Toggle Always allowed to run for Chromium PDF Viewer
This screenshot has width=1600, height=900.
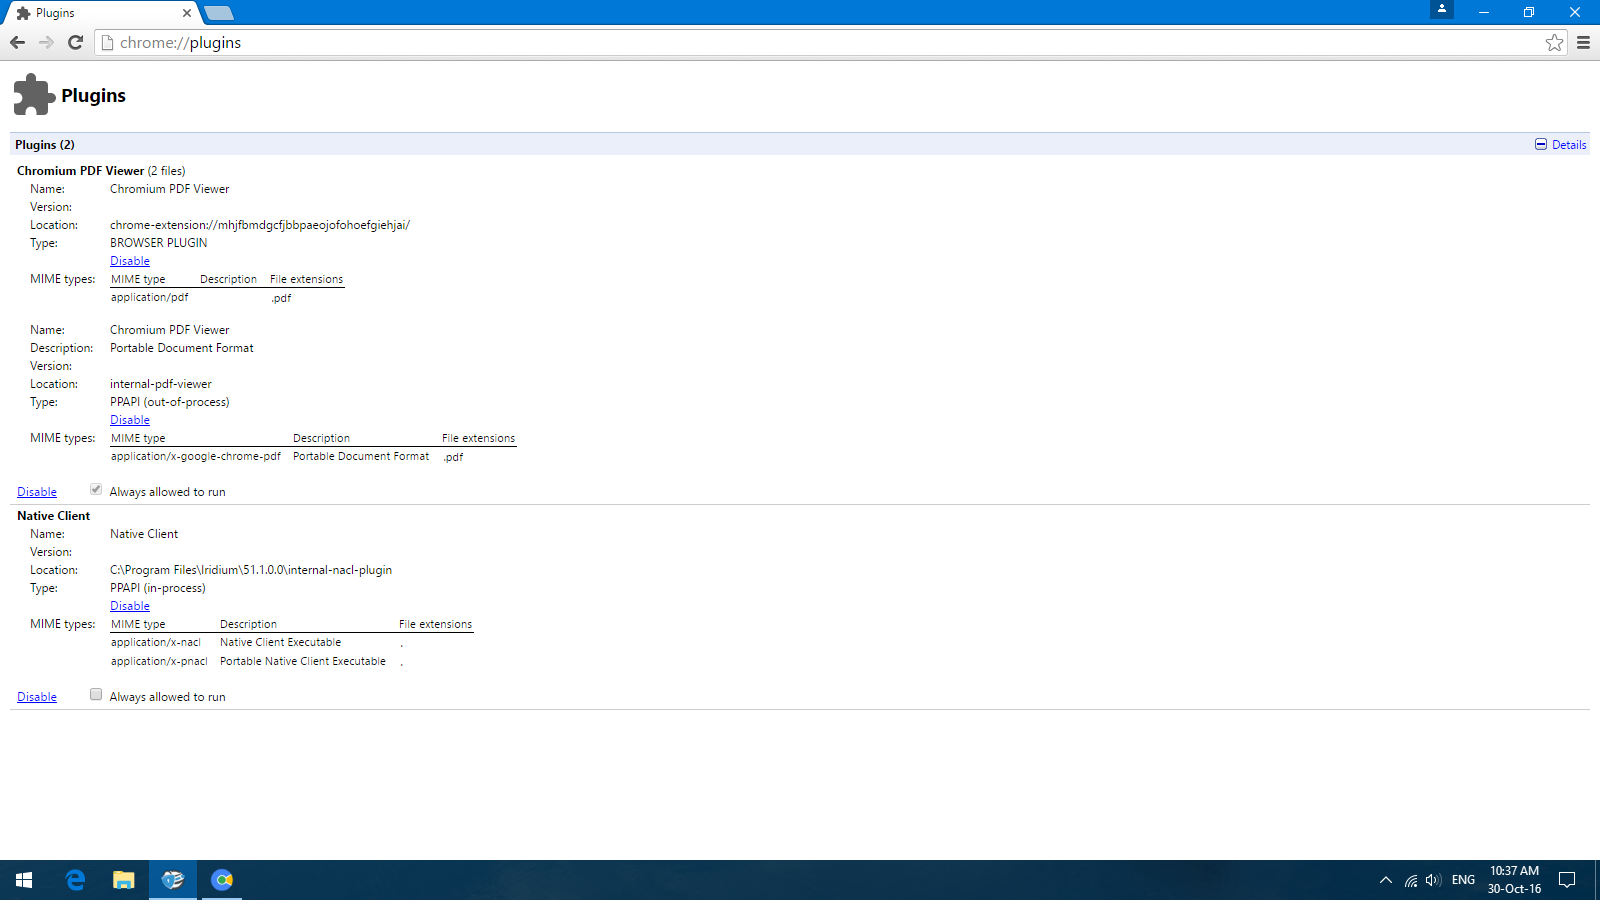pyautogui.click(x=96, y=489)
